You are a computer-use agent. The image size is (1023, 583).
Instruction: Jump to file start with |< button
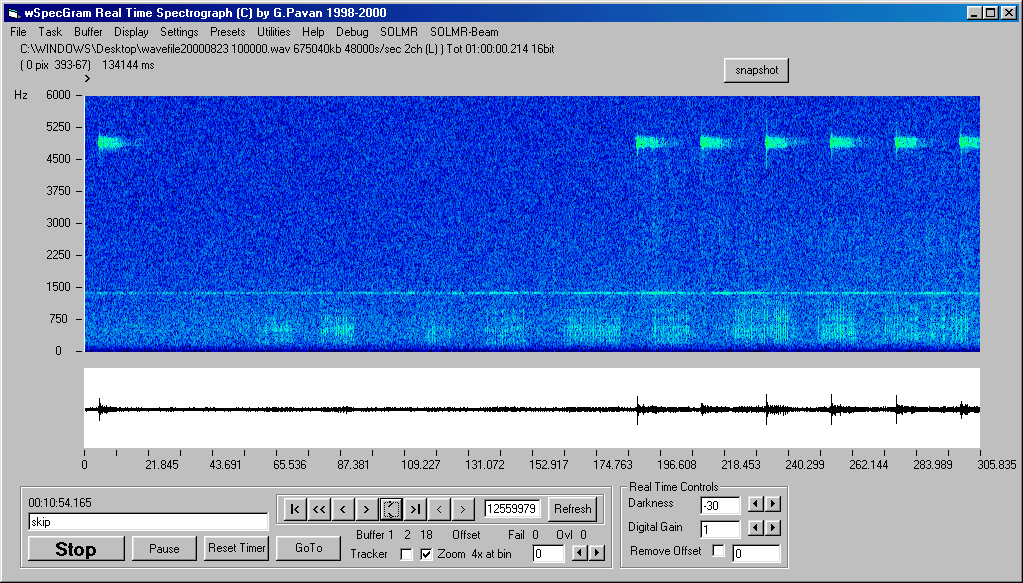tap(295, 509)
